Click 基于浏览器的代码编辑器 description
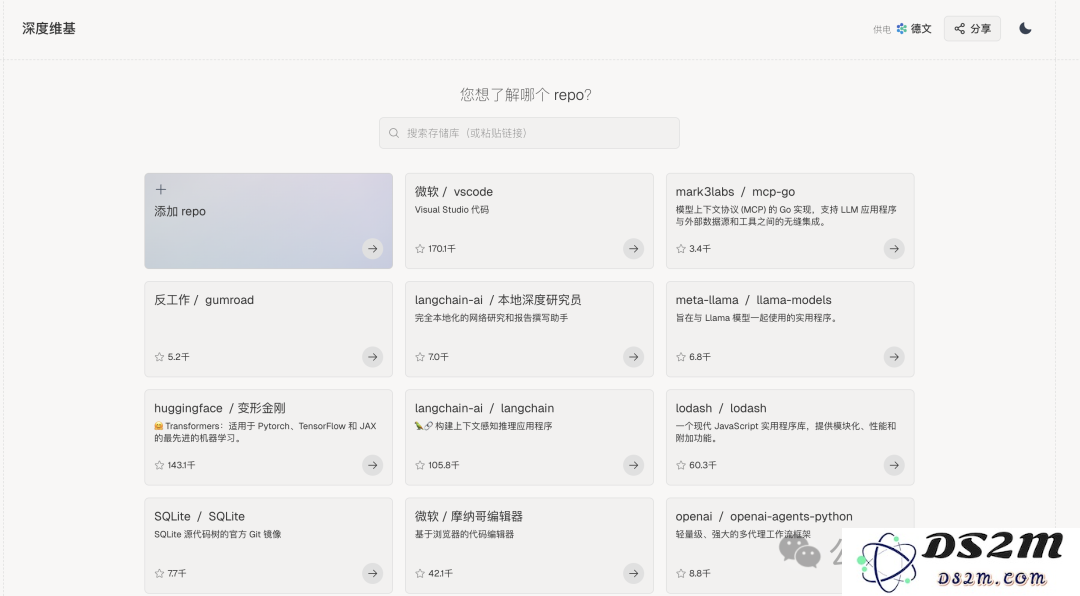1080x596 pixels. coord(464,534)
